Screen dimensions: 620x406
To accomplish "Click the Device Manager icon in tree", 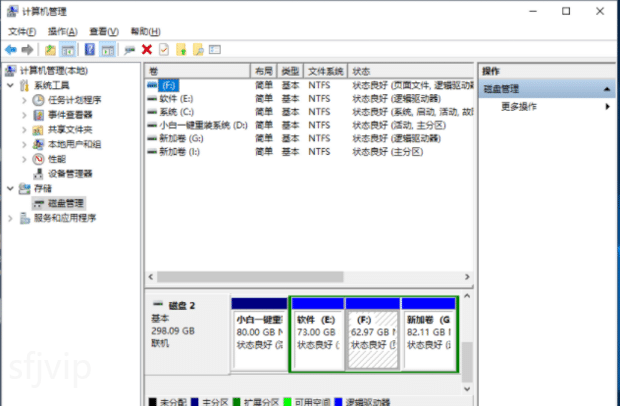I will click(39, 174).
